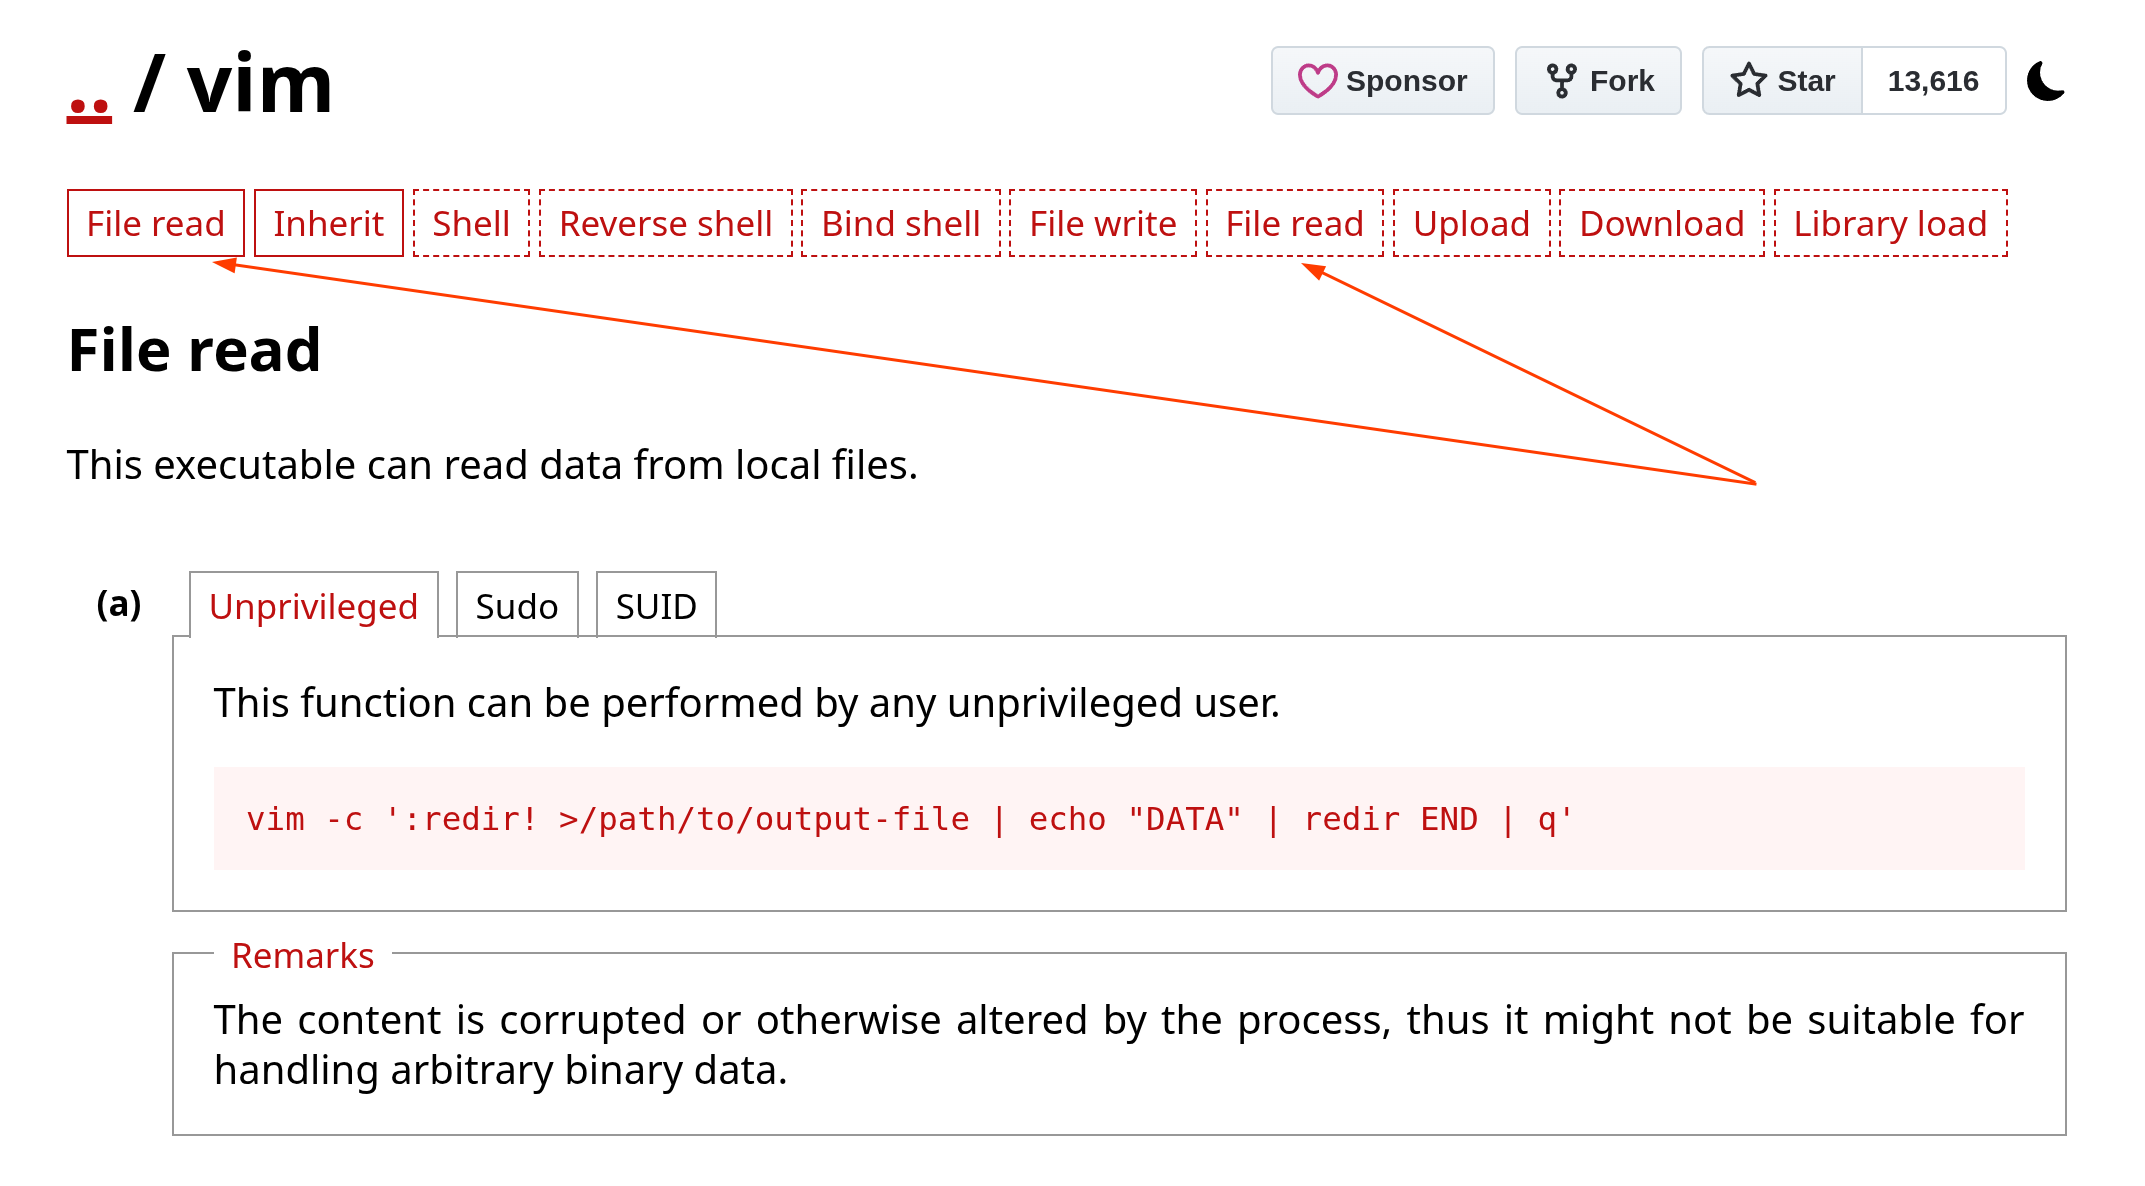
Task: Jump to the Bind shell tag
Action: (x=901, y=223)
